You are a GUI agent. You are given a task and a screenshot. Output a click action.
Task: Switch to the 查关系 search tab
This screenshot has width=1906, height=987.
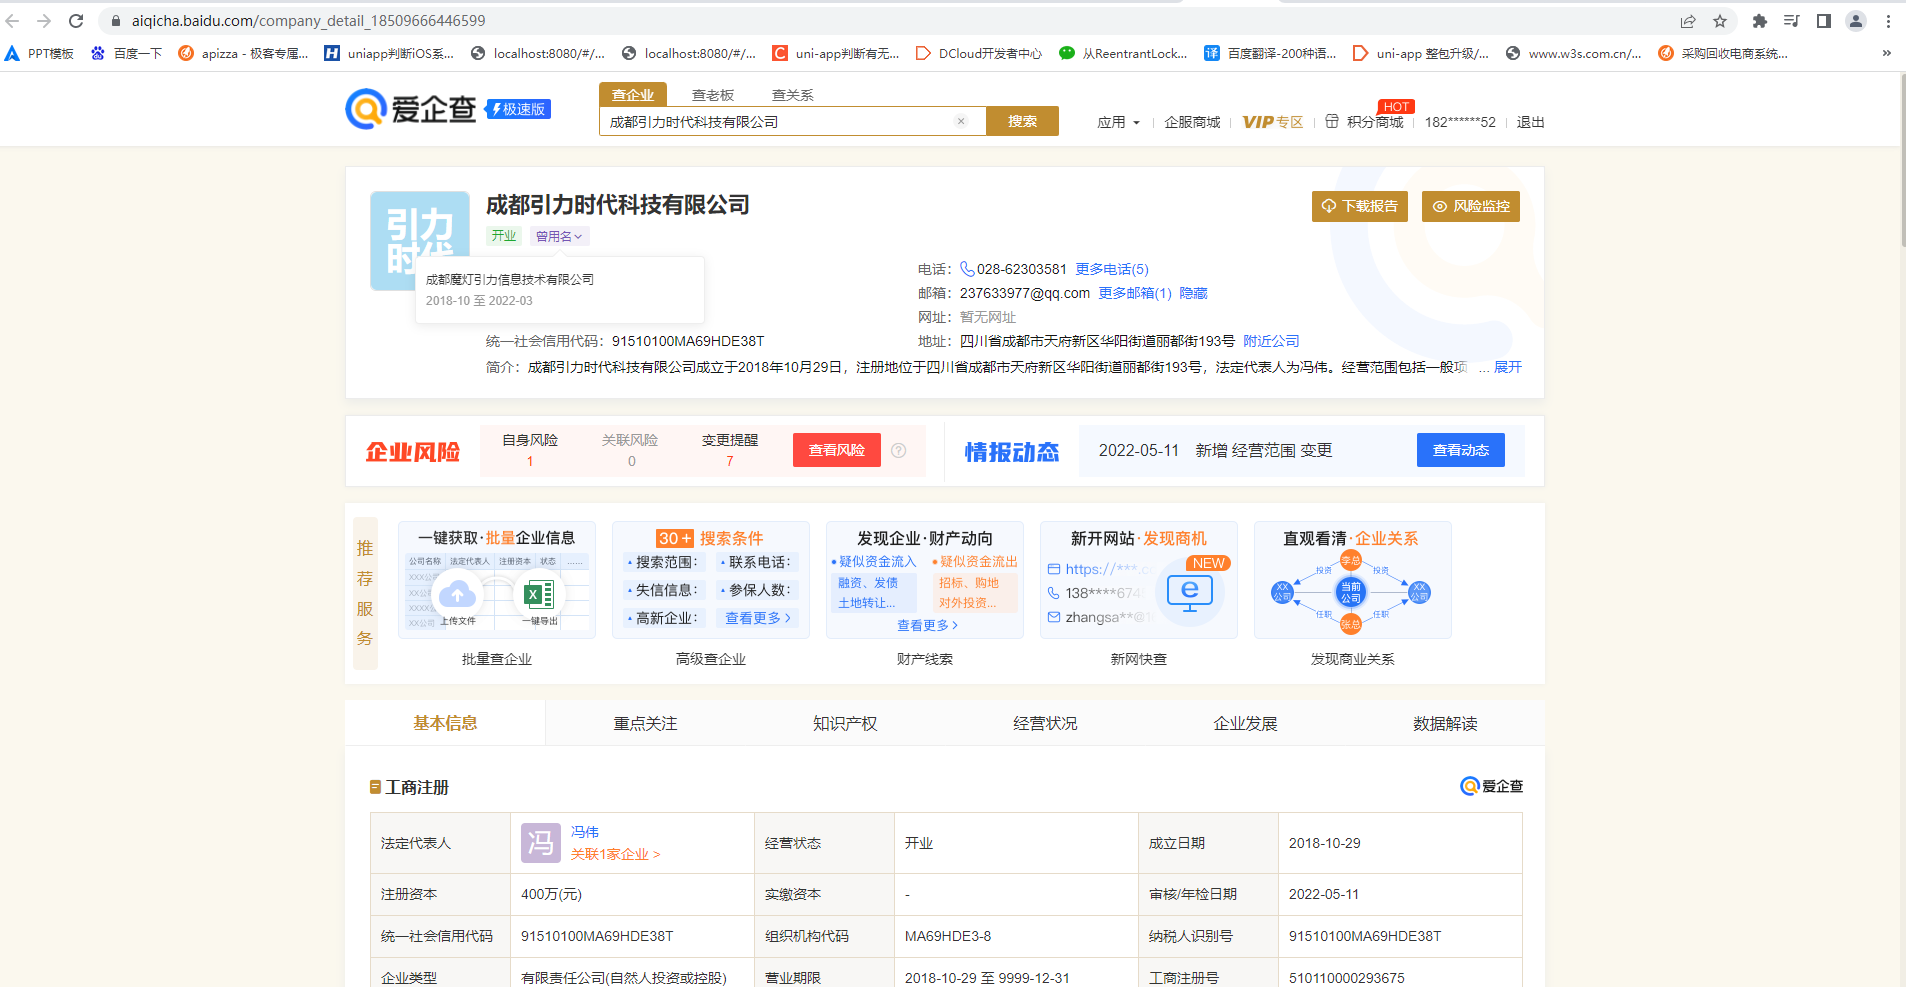click(793, 95)
